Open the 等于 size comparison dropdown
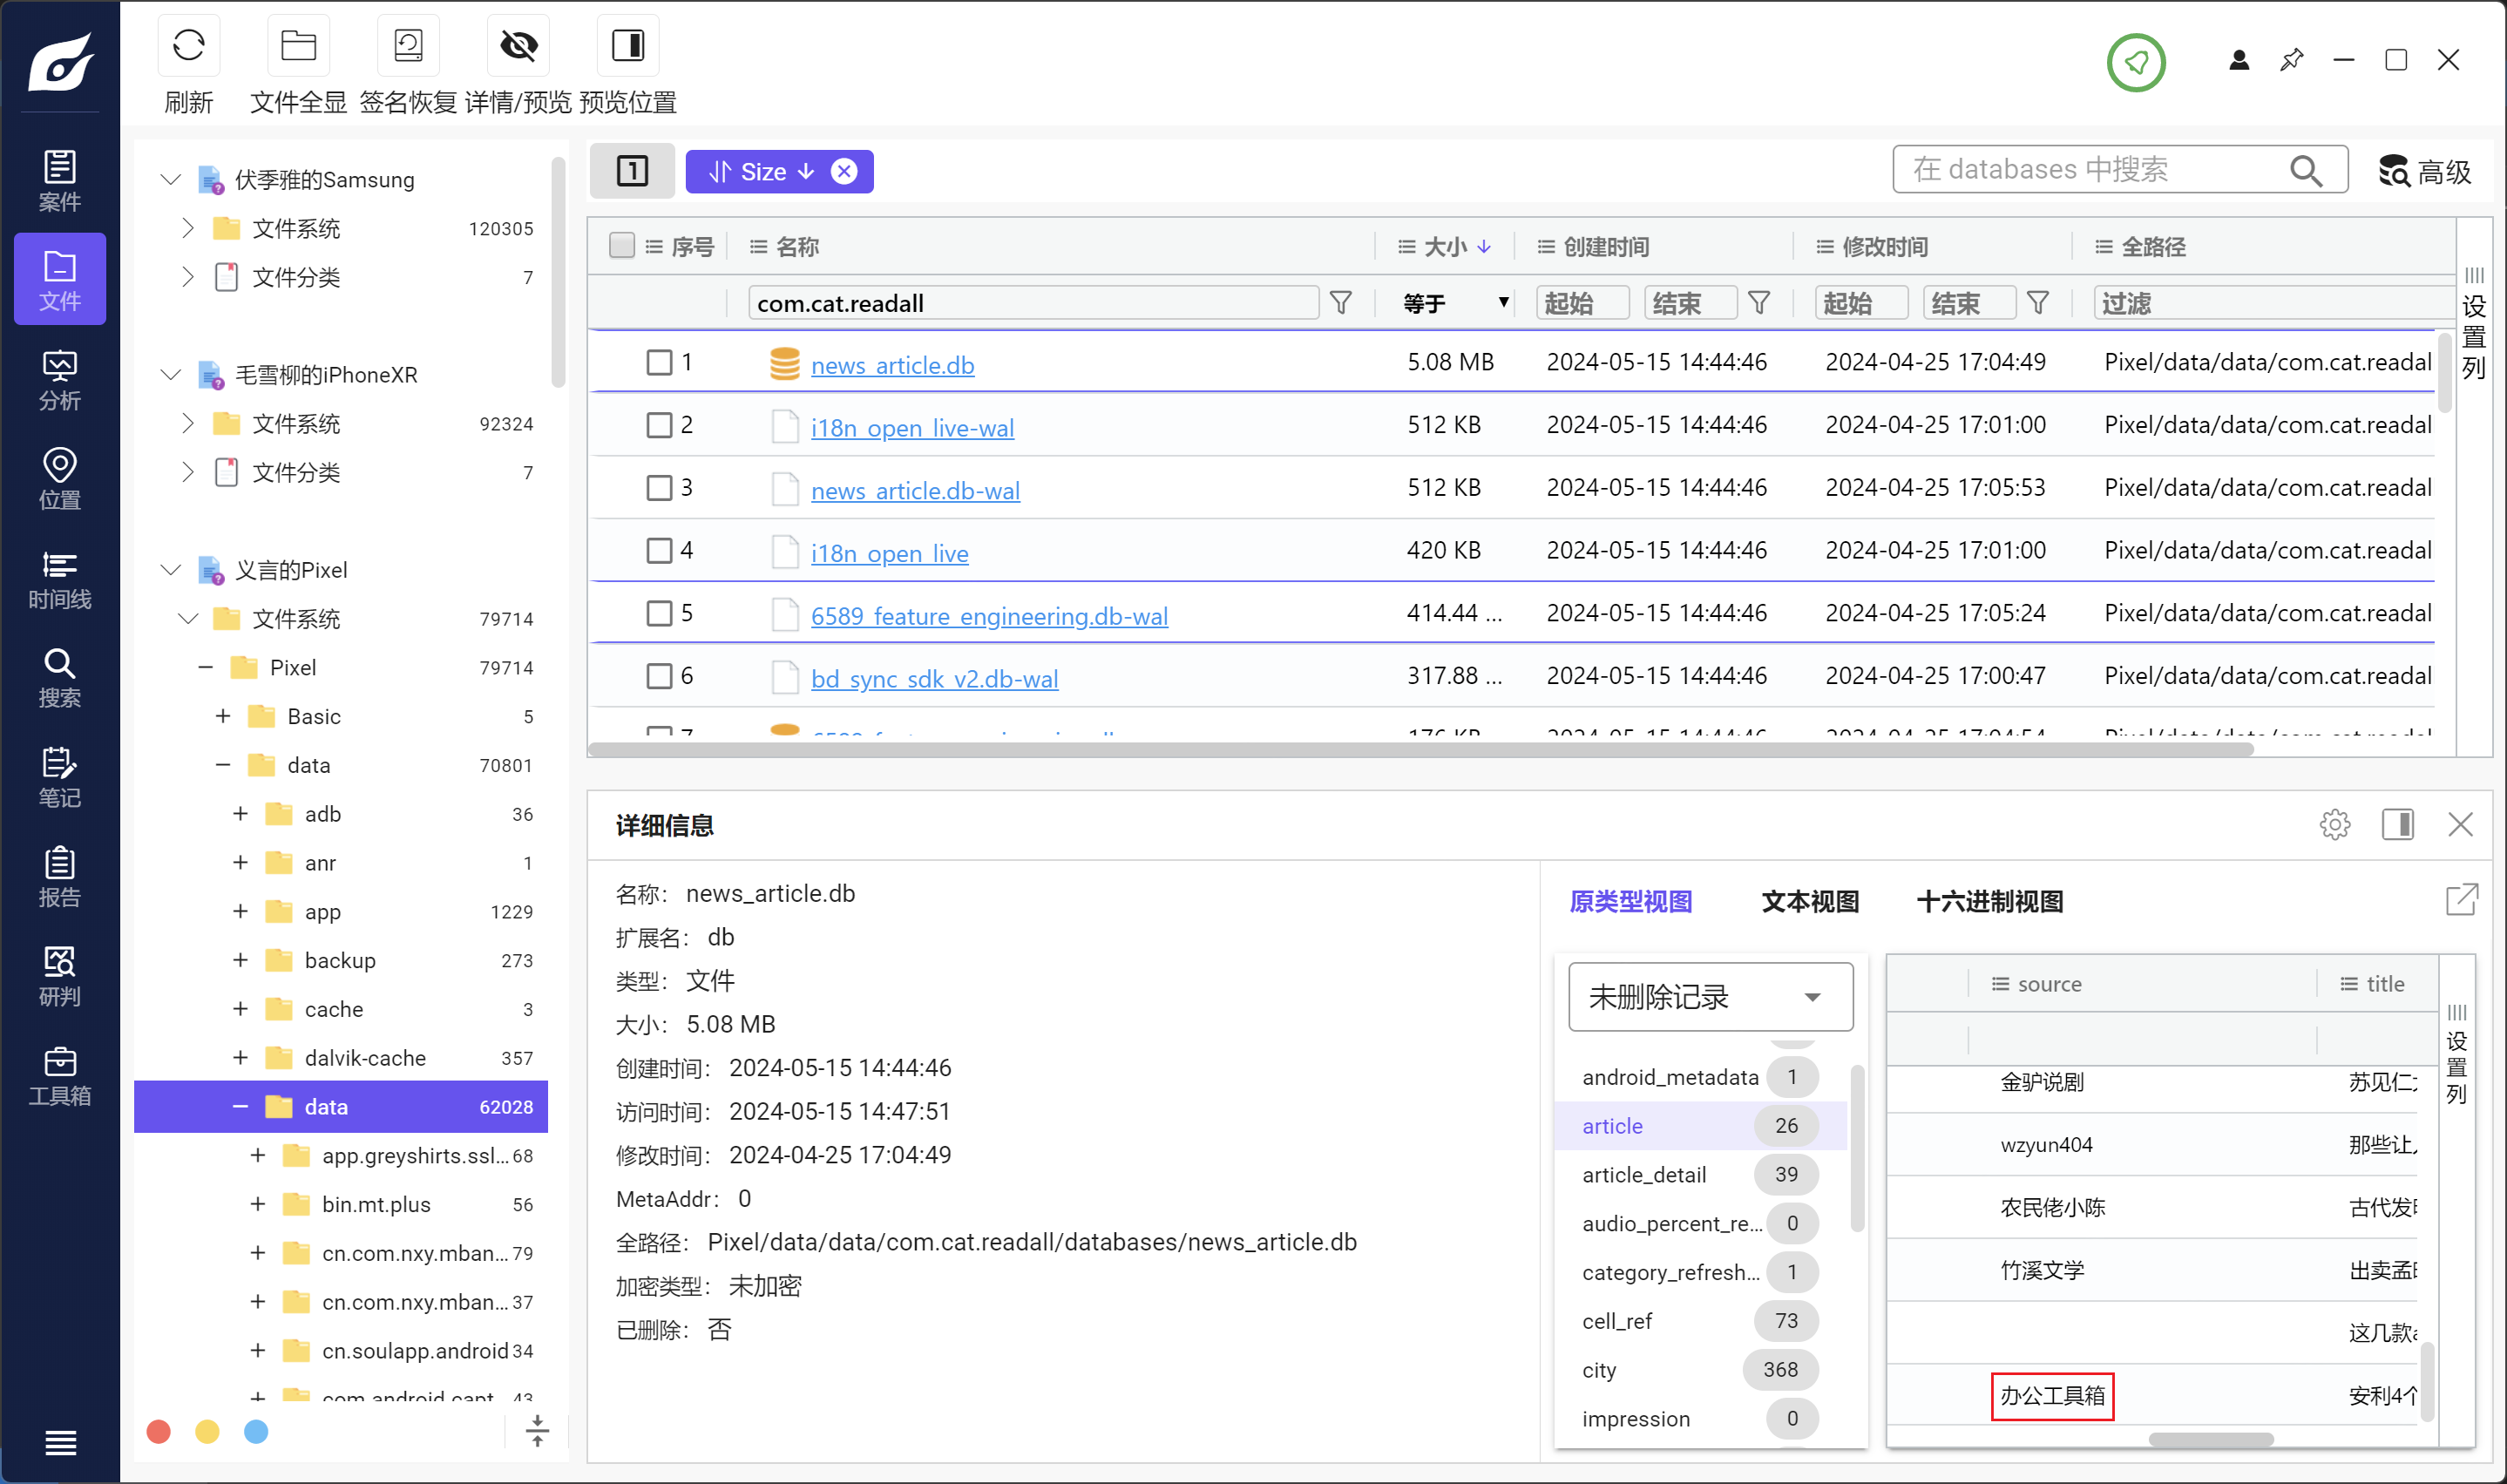The image size is (2507, 1484). 1455,303
